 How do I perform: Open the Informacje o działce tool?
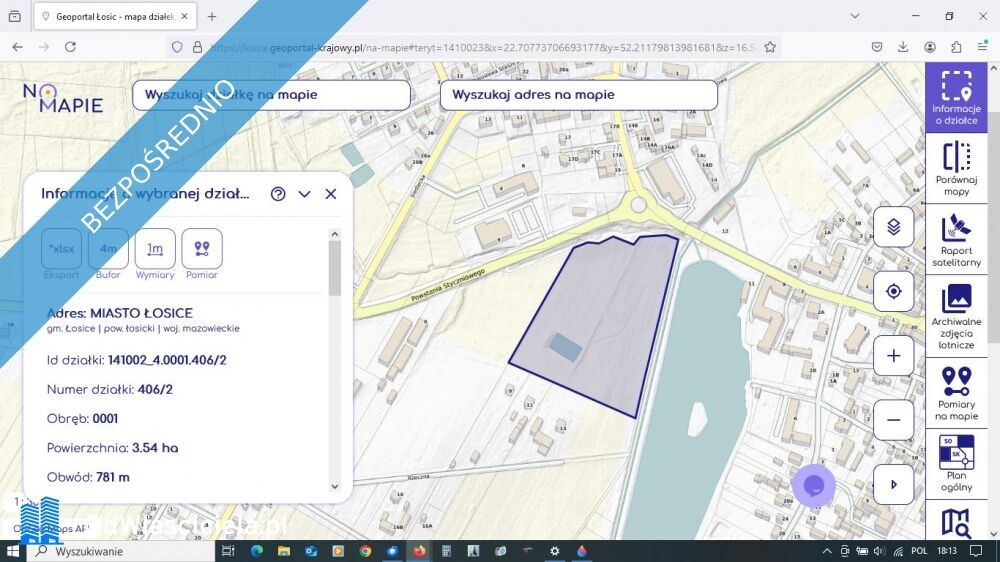[956, 98]
